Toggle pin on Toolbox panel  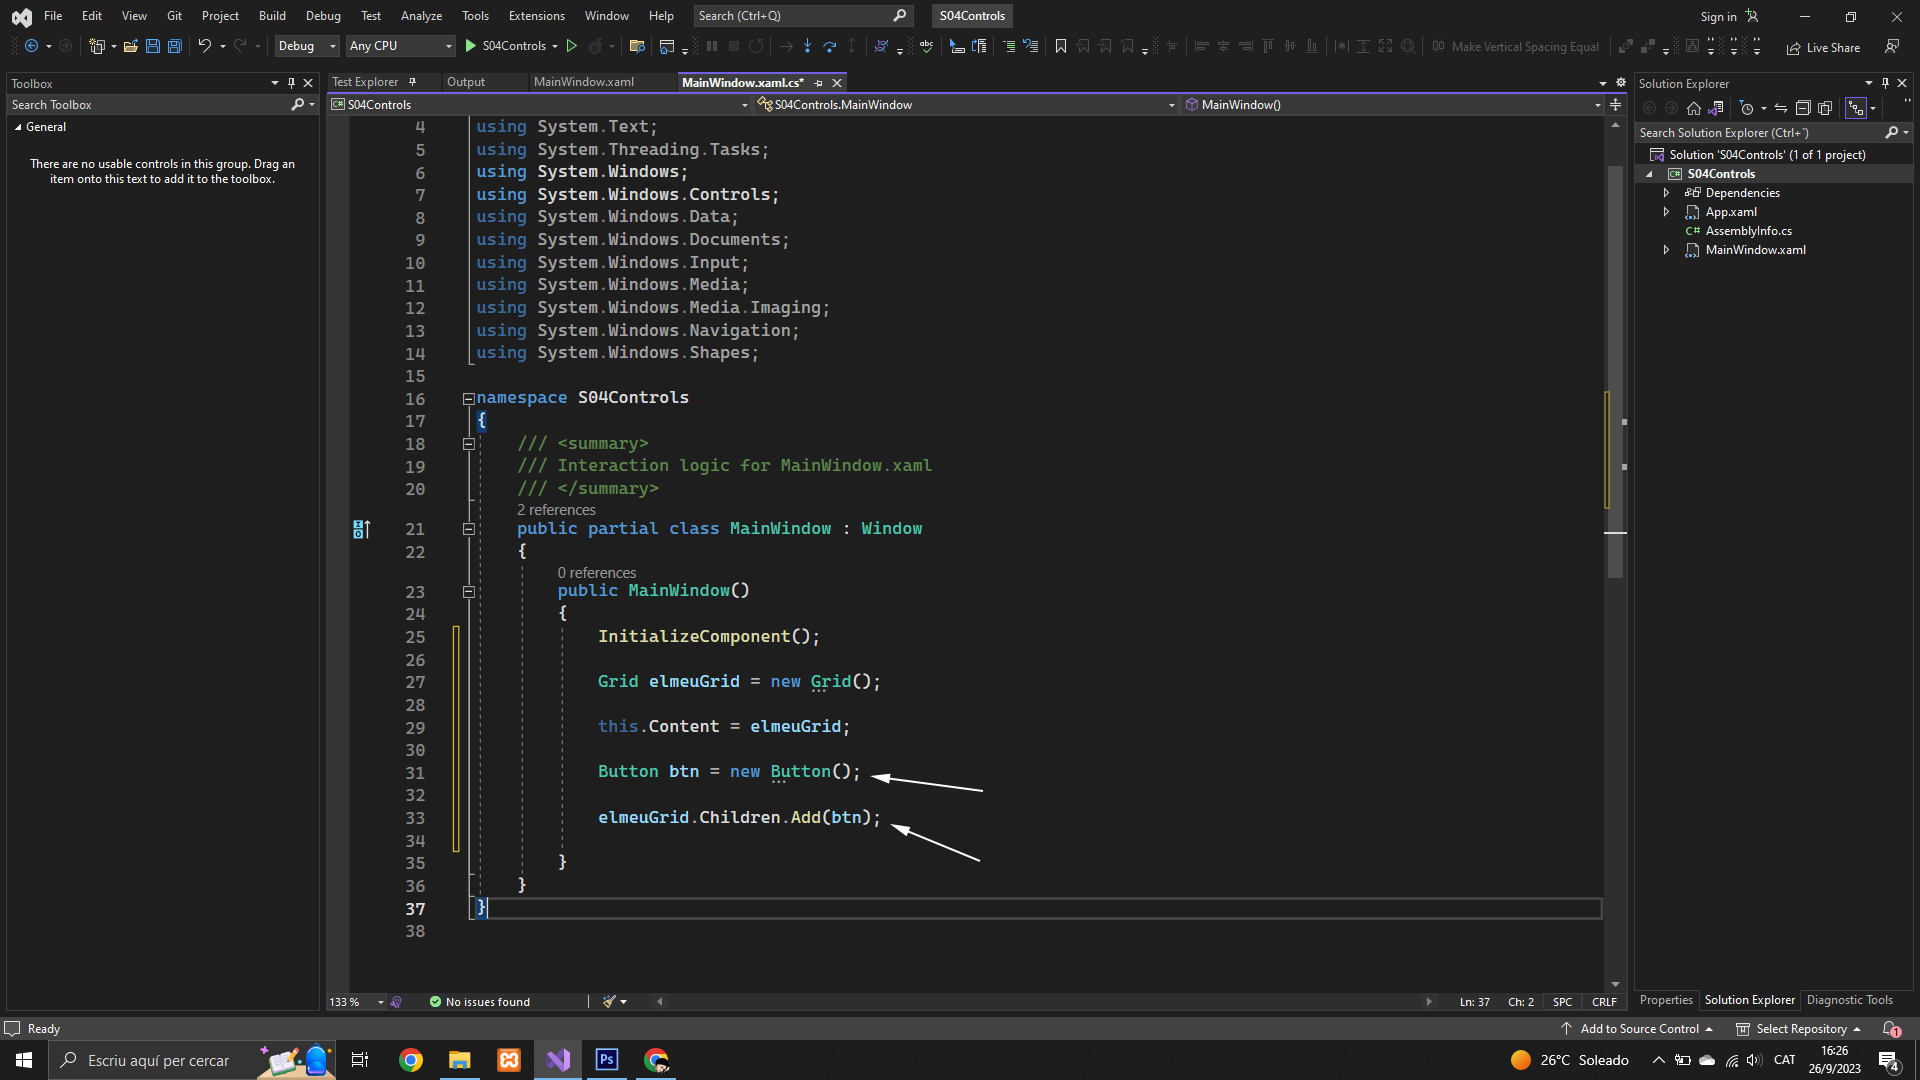(291, 83)
